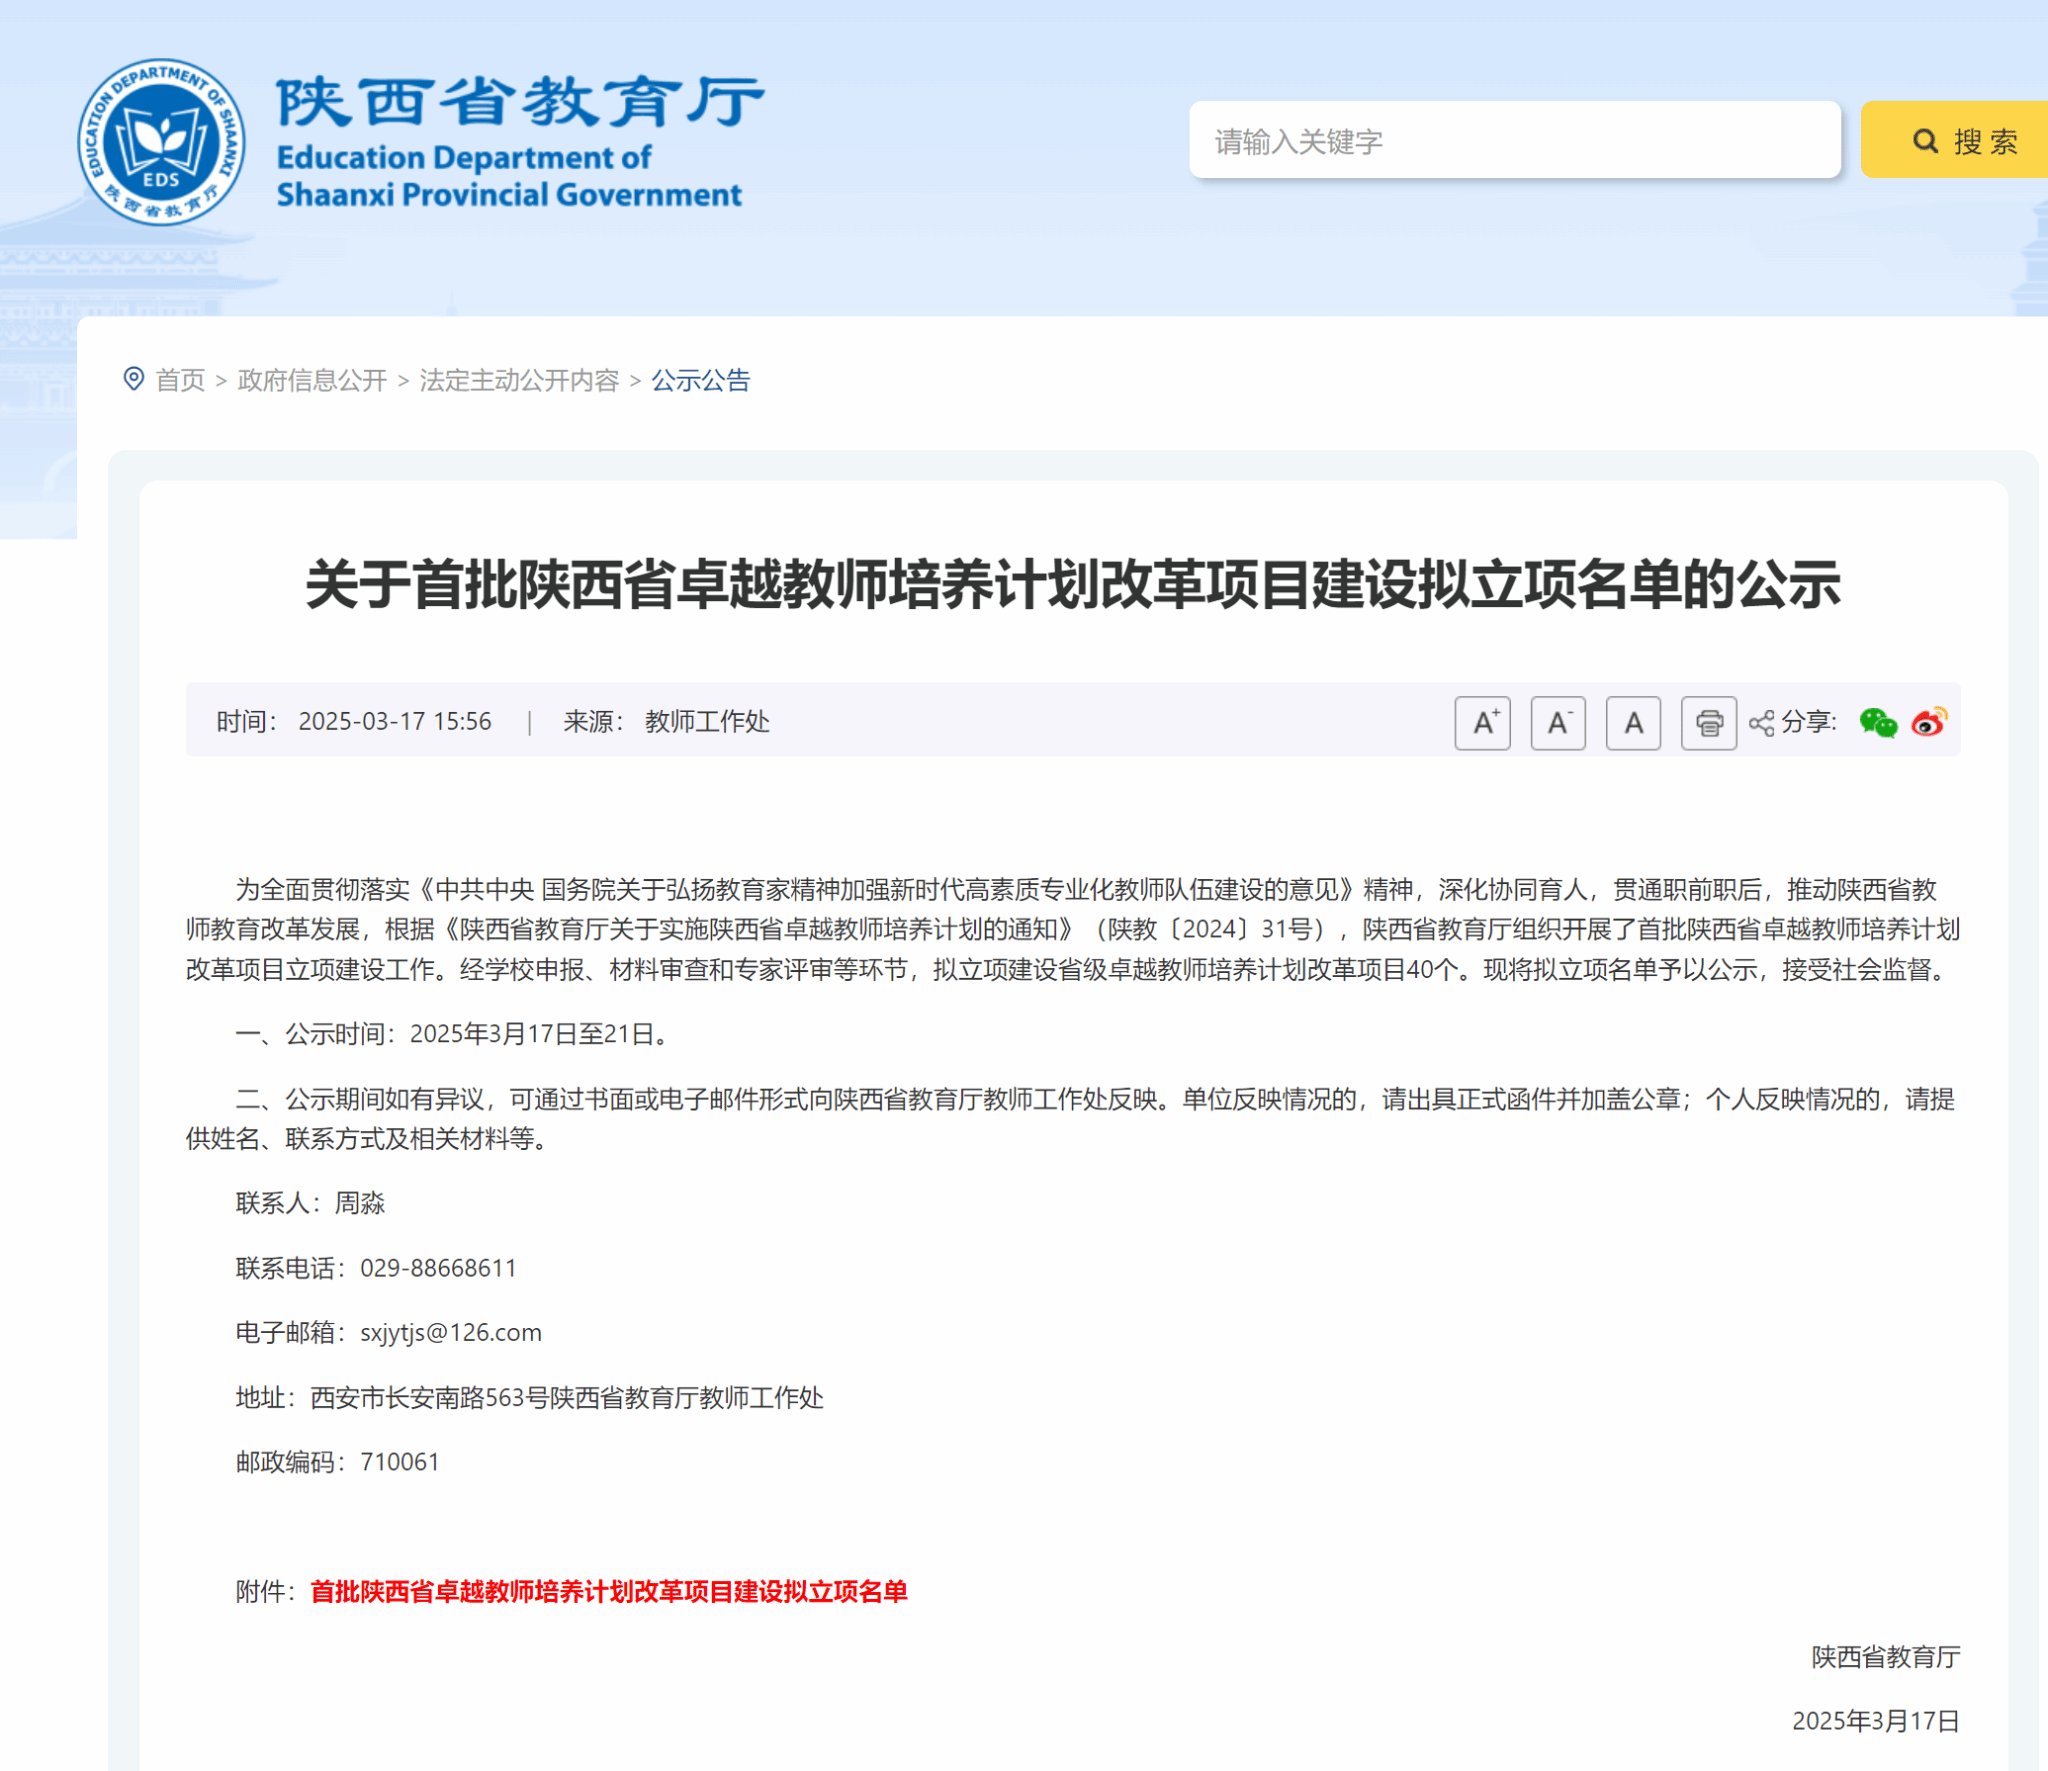The width and height of the screenshot is (2048, 1771).
Task: Open 法定主动公开内容 breadcrumb link
Action: pos(519,380)
